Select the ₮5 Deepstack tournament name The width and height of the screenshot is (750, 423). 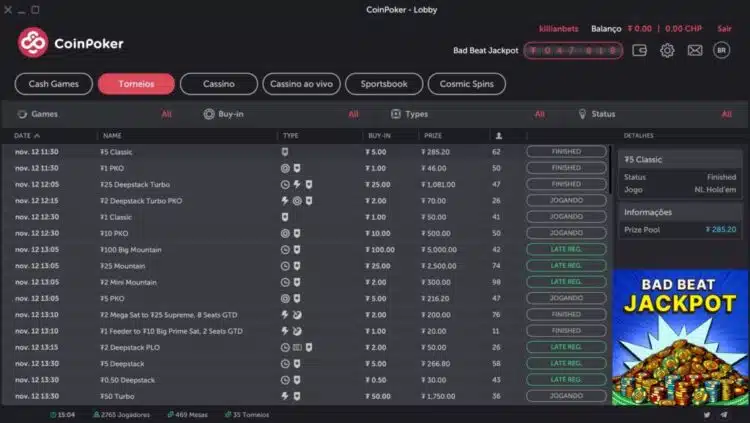click(x=122, y=364)
